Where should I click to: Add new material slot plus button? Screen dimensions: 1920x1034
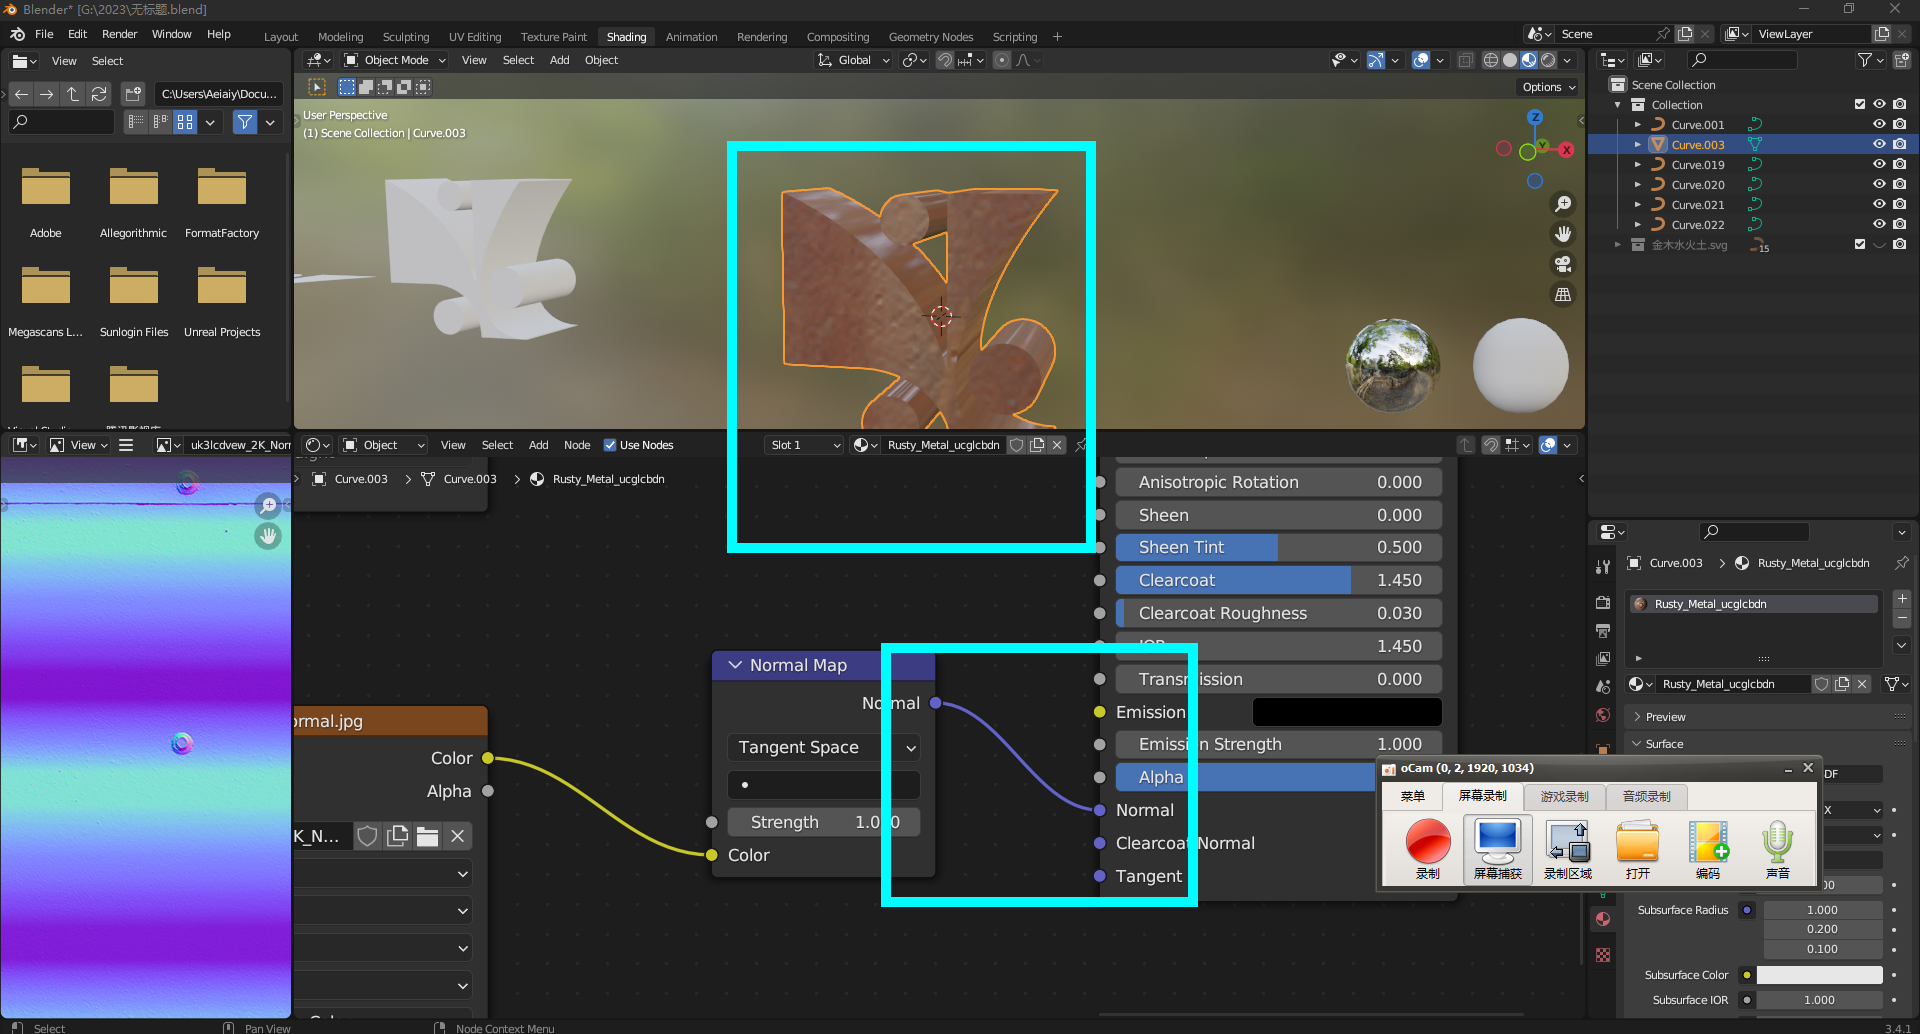(x=1902, y=599)
